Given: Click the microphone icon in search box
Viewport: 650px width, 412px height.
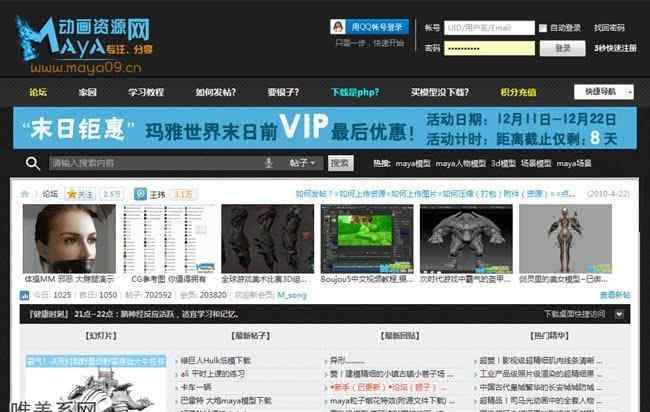Looking at the screenshot, I should (268, 163).
